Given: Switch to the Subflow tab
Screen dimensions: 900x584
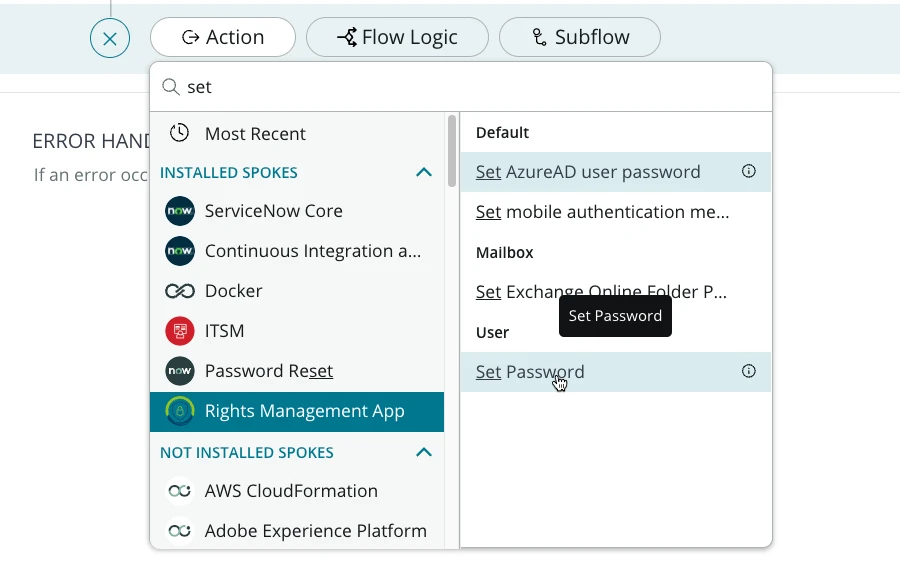Looking at the screenshot, I should pos(579,37).
